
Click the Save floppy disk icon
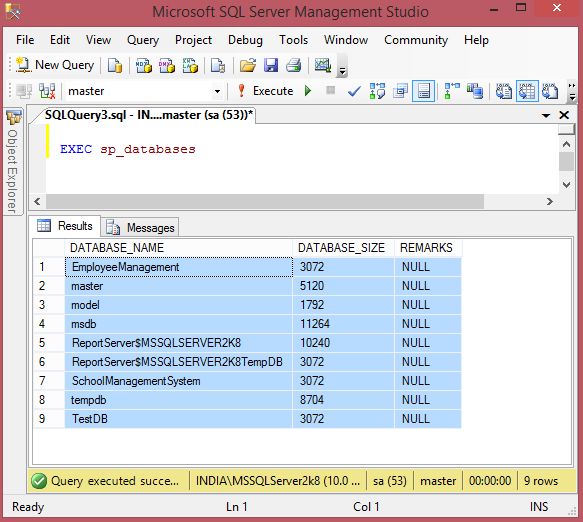click(271, 65)
